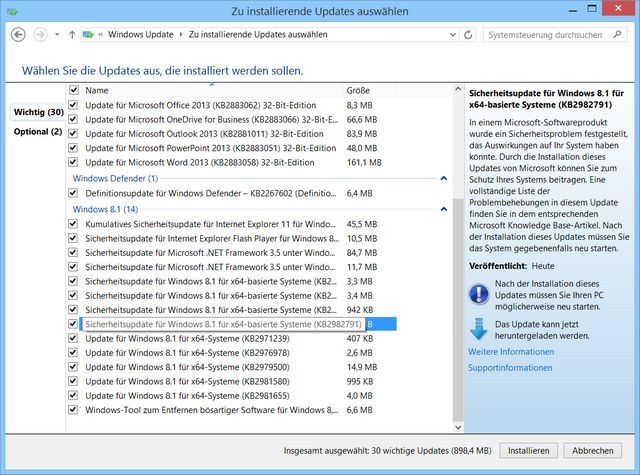This screenshot has width=640, height=475.
Task: Expand the breadcrumb overflow chevron
Action: [x=100, y=35]
